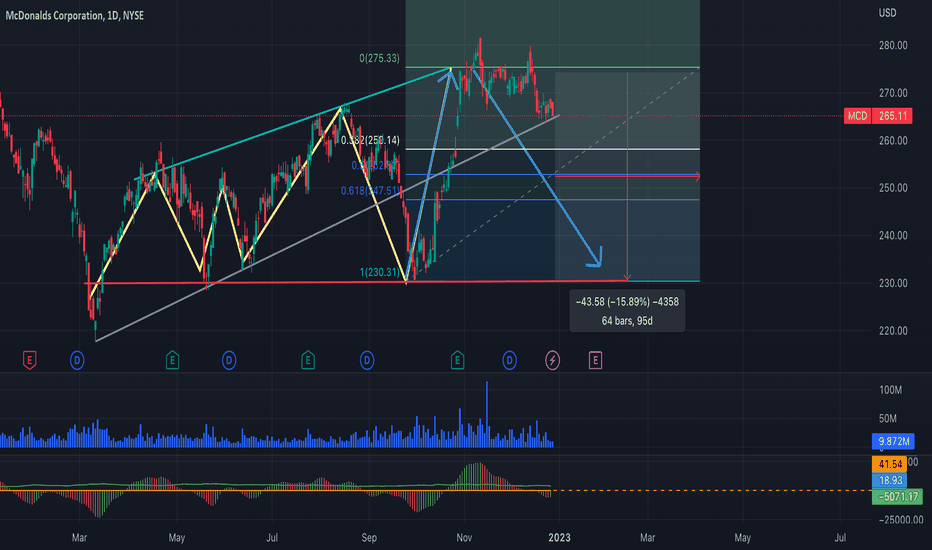Click the 2023 label on the time axis
The image size is (932, 550).
click(559, 538)
